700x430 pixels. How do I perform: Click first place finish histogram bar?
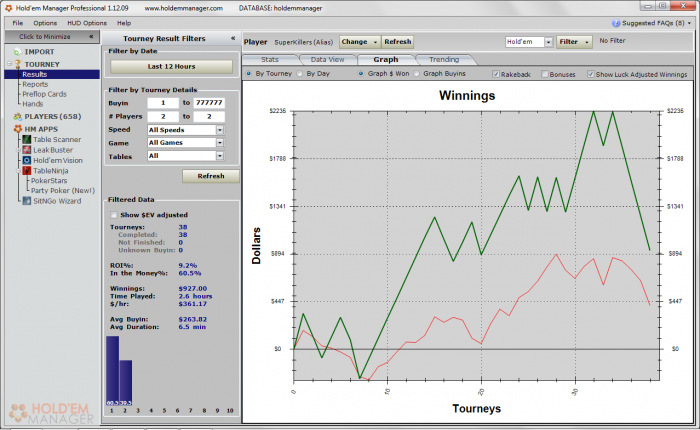[x=112, y=371]
